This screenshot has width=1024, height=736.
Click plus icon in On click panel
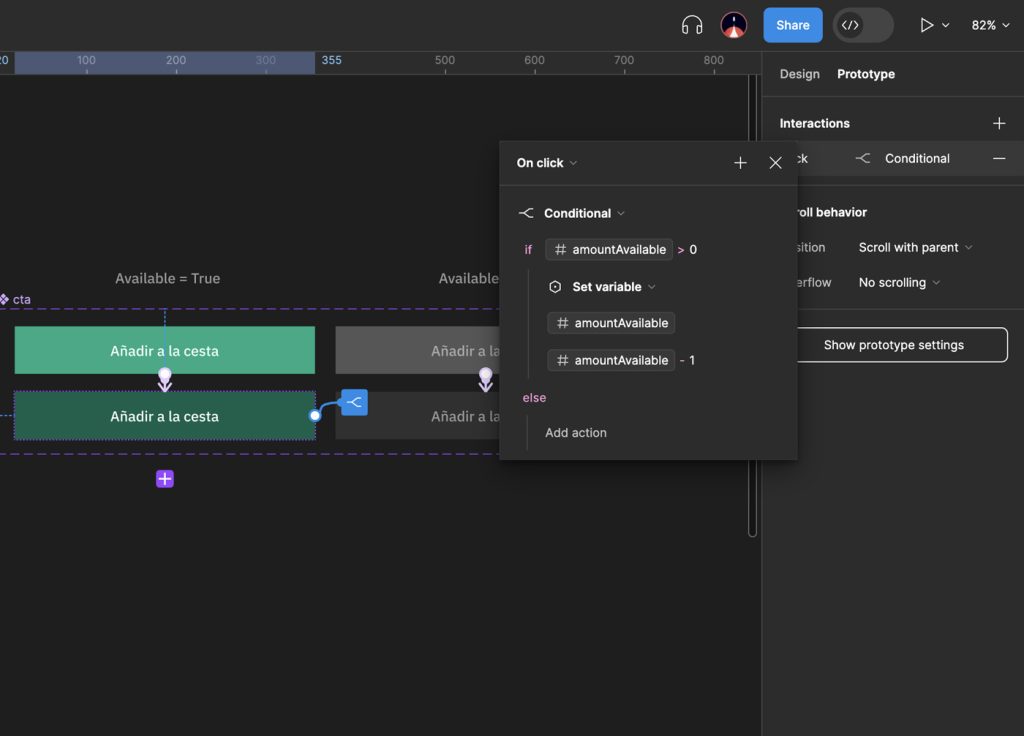point(740,162)
